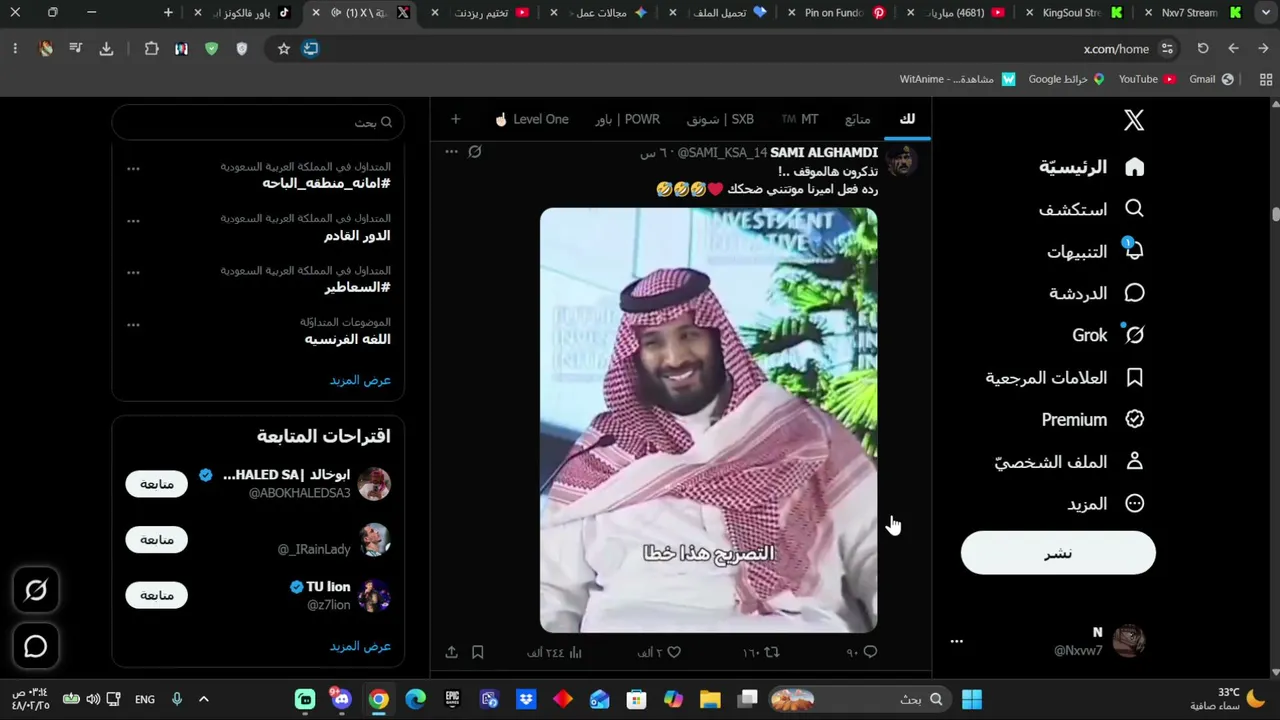Follow TU lion @z7lion with متابعة
Screen dimensions: 1280x720
click(x=157, y=596)
